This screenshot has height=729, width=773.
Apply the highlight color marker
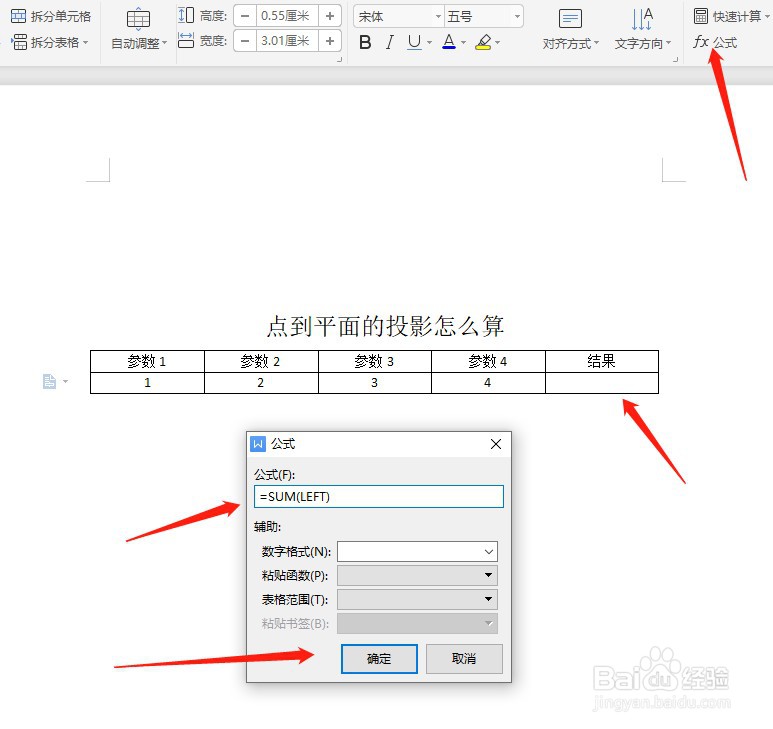pyautogui.click(x=484, y=42)
